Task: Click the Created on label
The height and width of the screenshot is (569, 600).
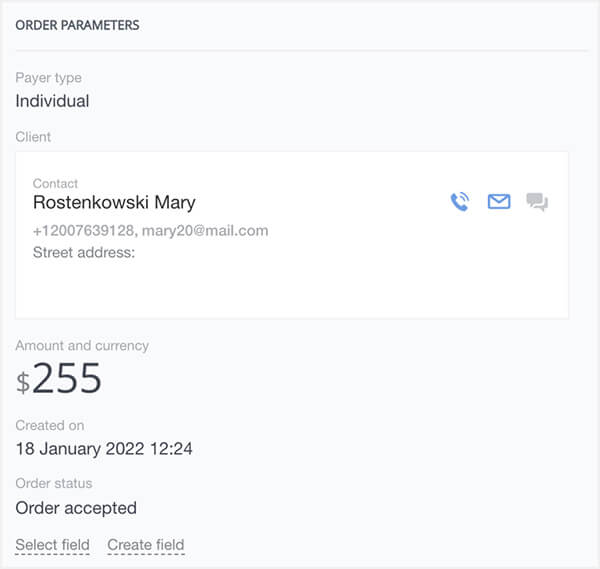Action: [50, 425]
